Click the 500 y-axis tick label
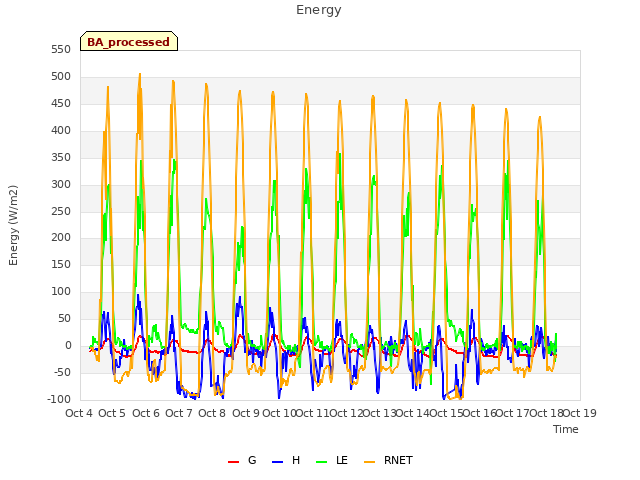This screenshot has width=640, height=480. (61, 77)
